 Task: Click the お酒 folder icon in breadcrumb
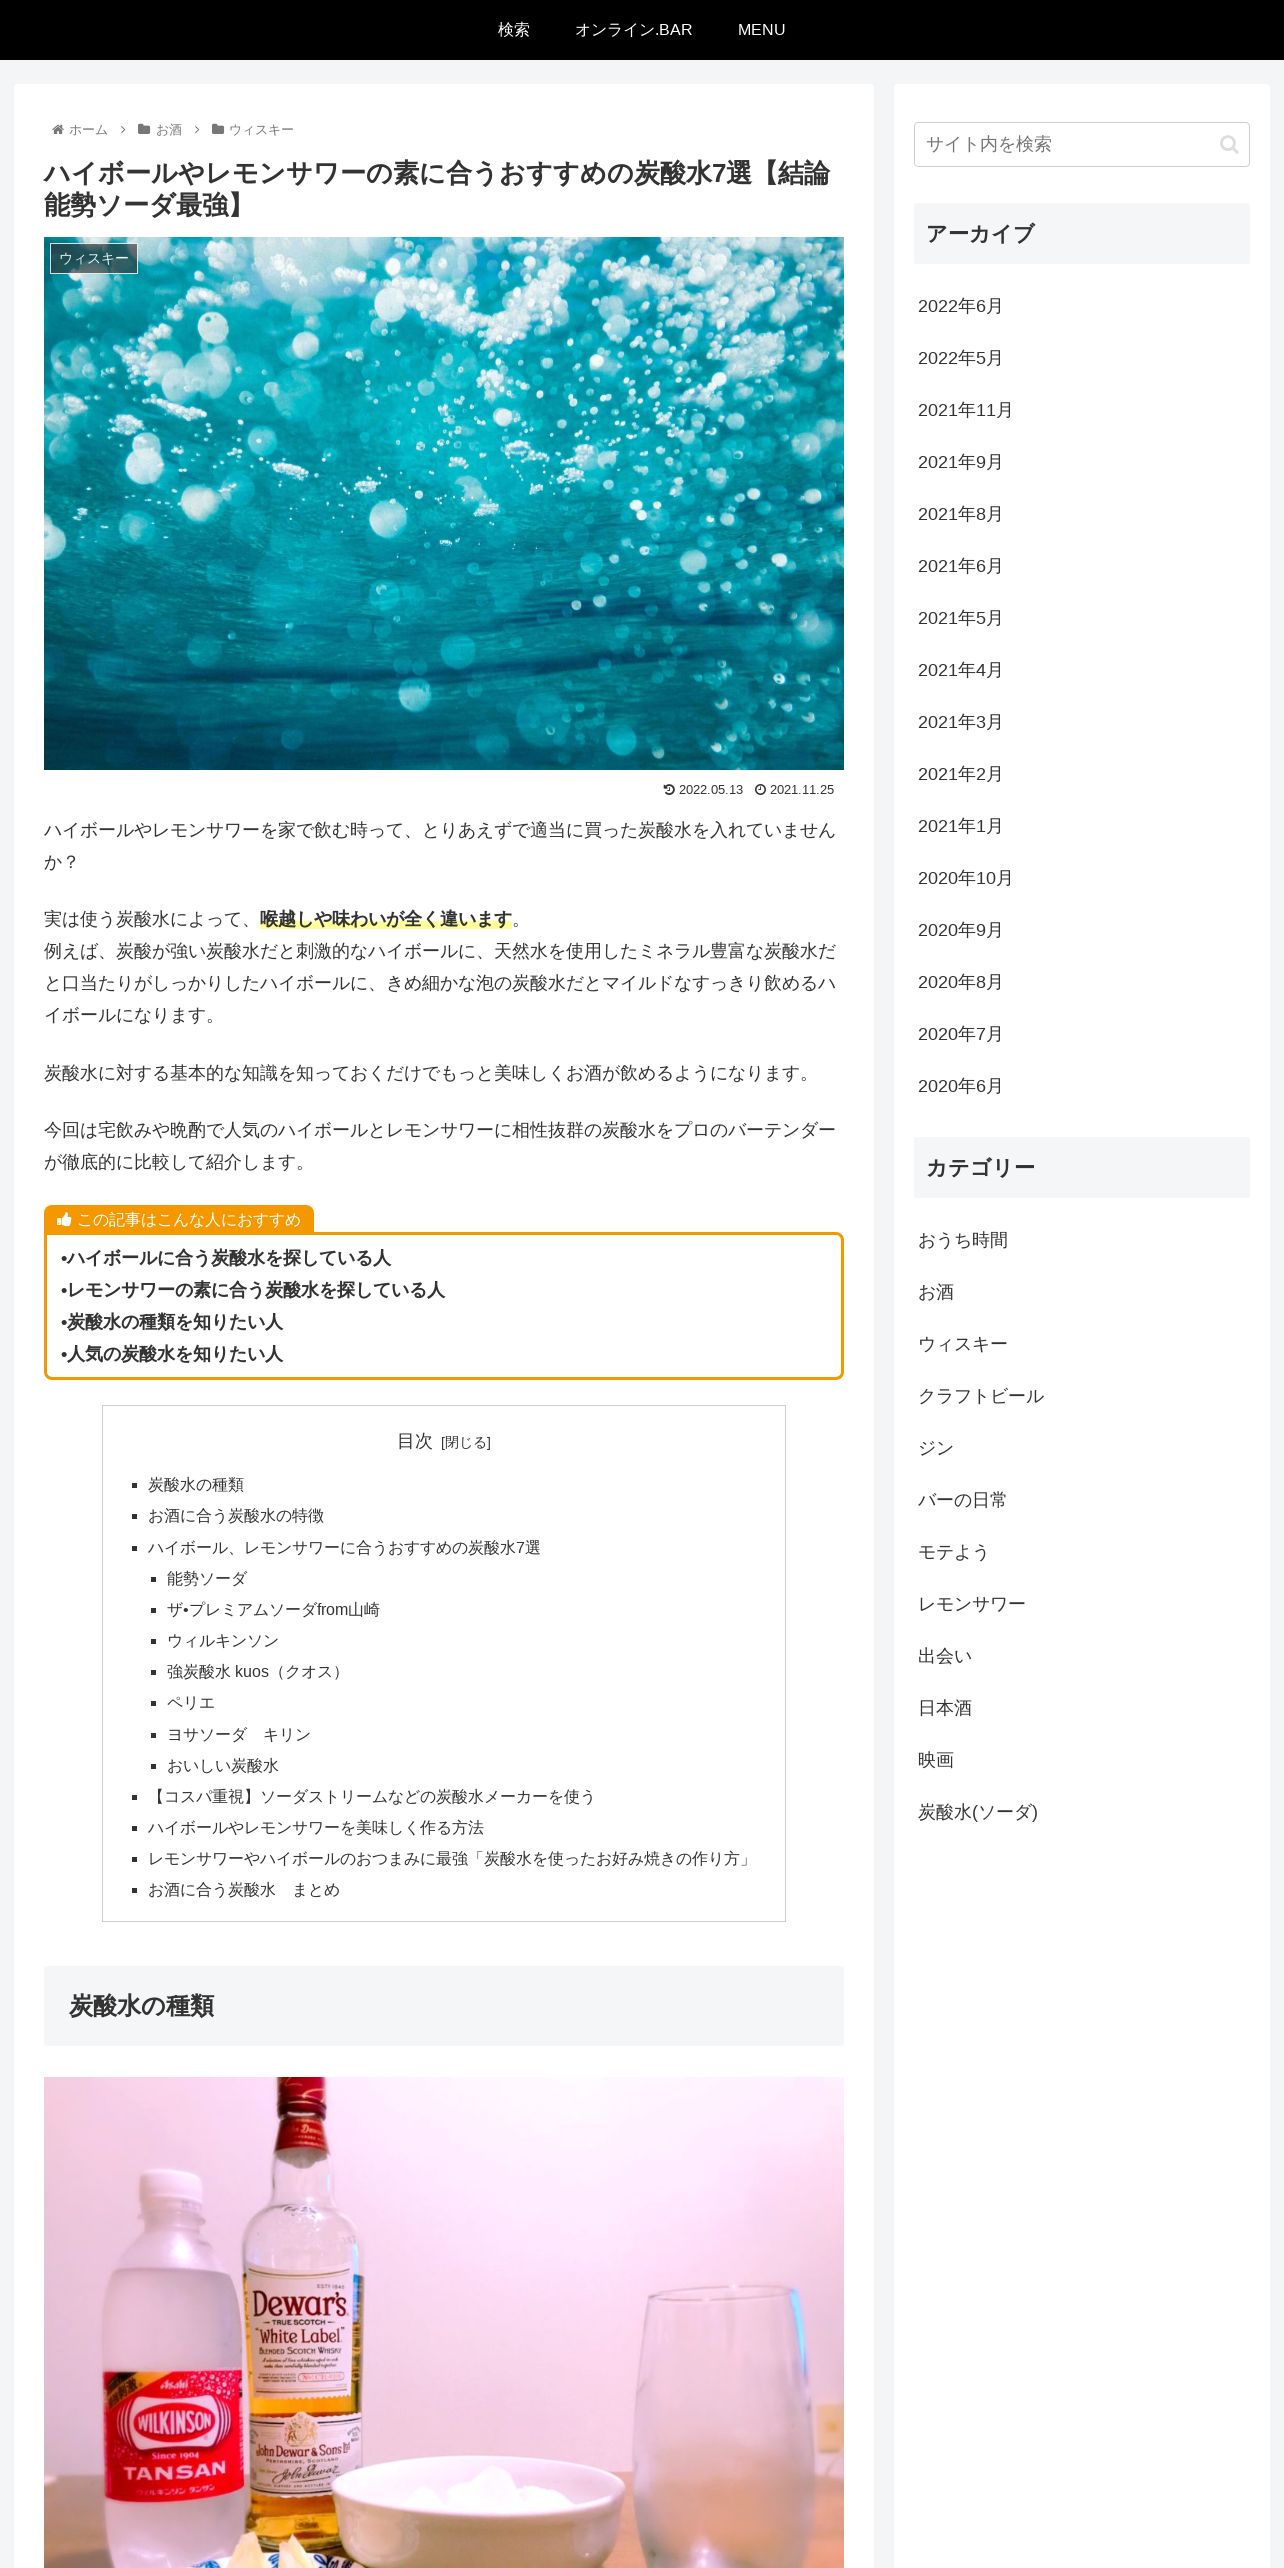pyautogui.click(x=144, y=130)
